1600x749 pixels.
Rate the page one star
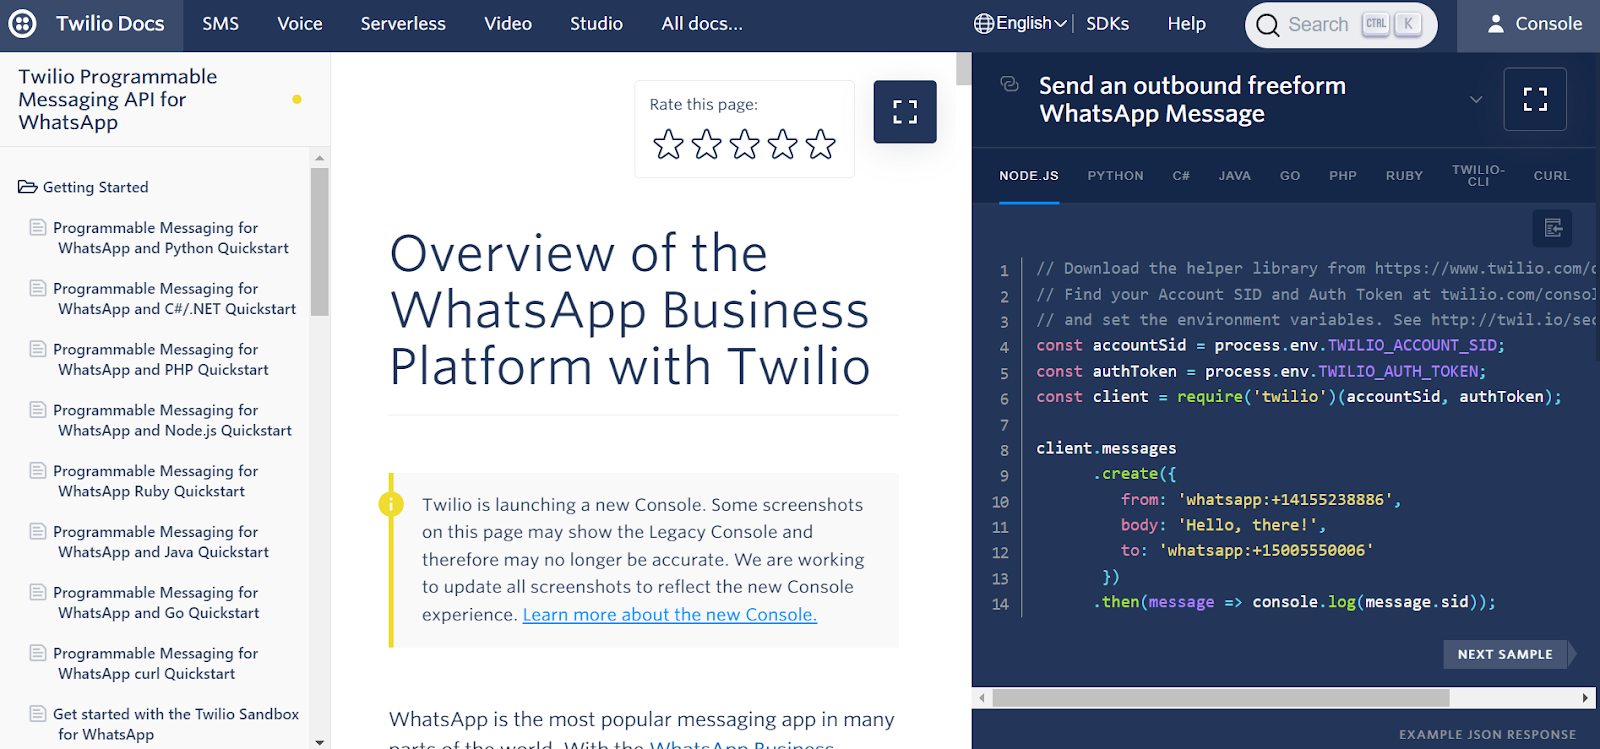[x=668, y=145]
